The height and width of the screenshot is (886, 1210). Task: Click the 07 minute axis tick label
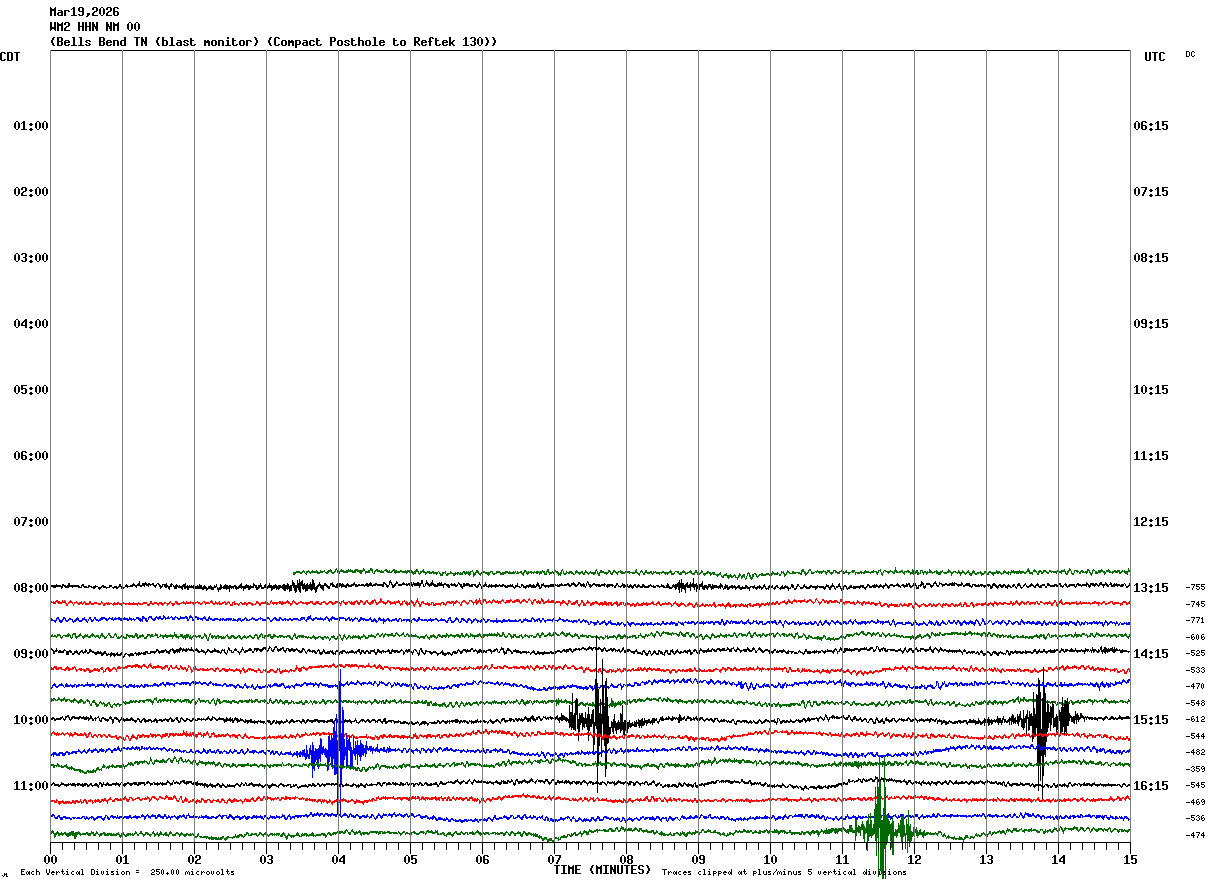(x=555, y=859)
